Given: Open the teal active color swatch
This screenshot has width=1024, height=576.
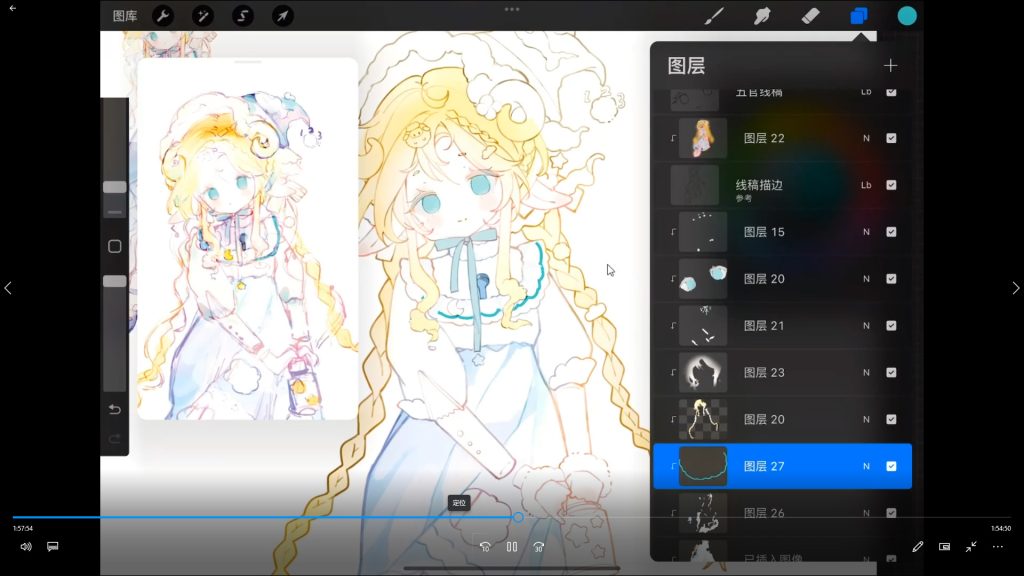Looking at the screenshot, I should pyautogui.click(x=906, y=16).
